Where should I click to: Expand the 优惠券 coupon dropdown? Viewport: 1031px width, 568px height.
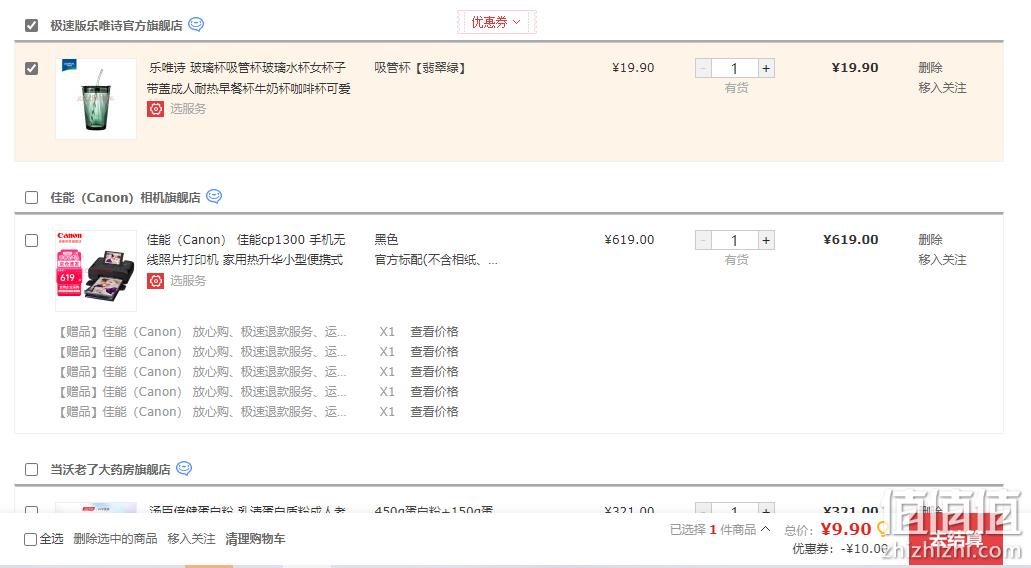pos(496,22)
